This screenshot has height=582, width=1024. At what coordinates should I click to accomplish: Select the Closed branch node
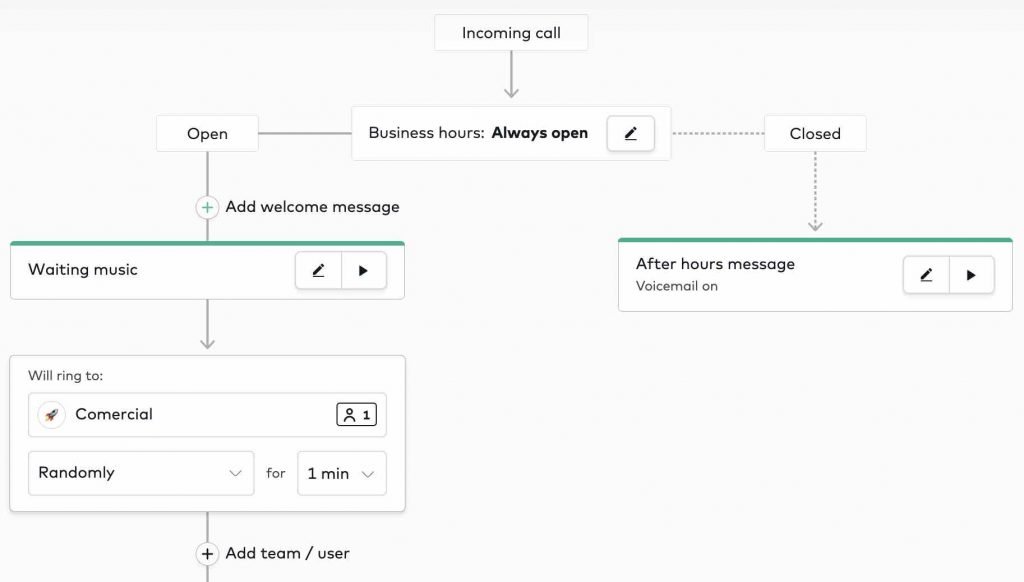[815, 133]
